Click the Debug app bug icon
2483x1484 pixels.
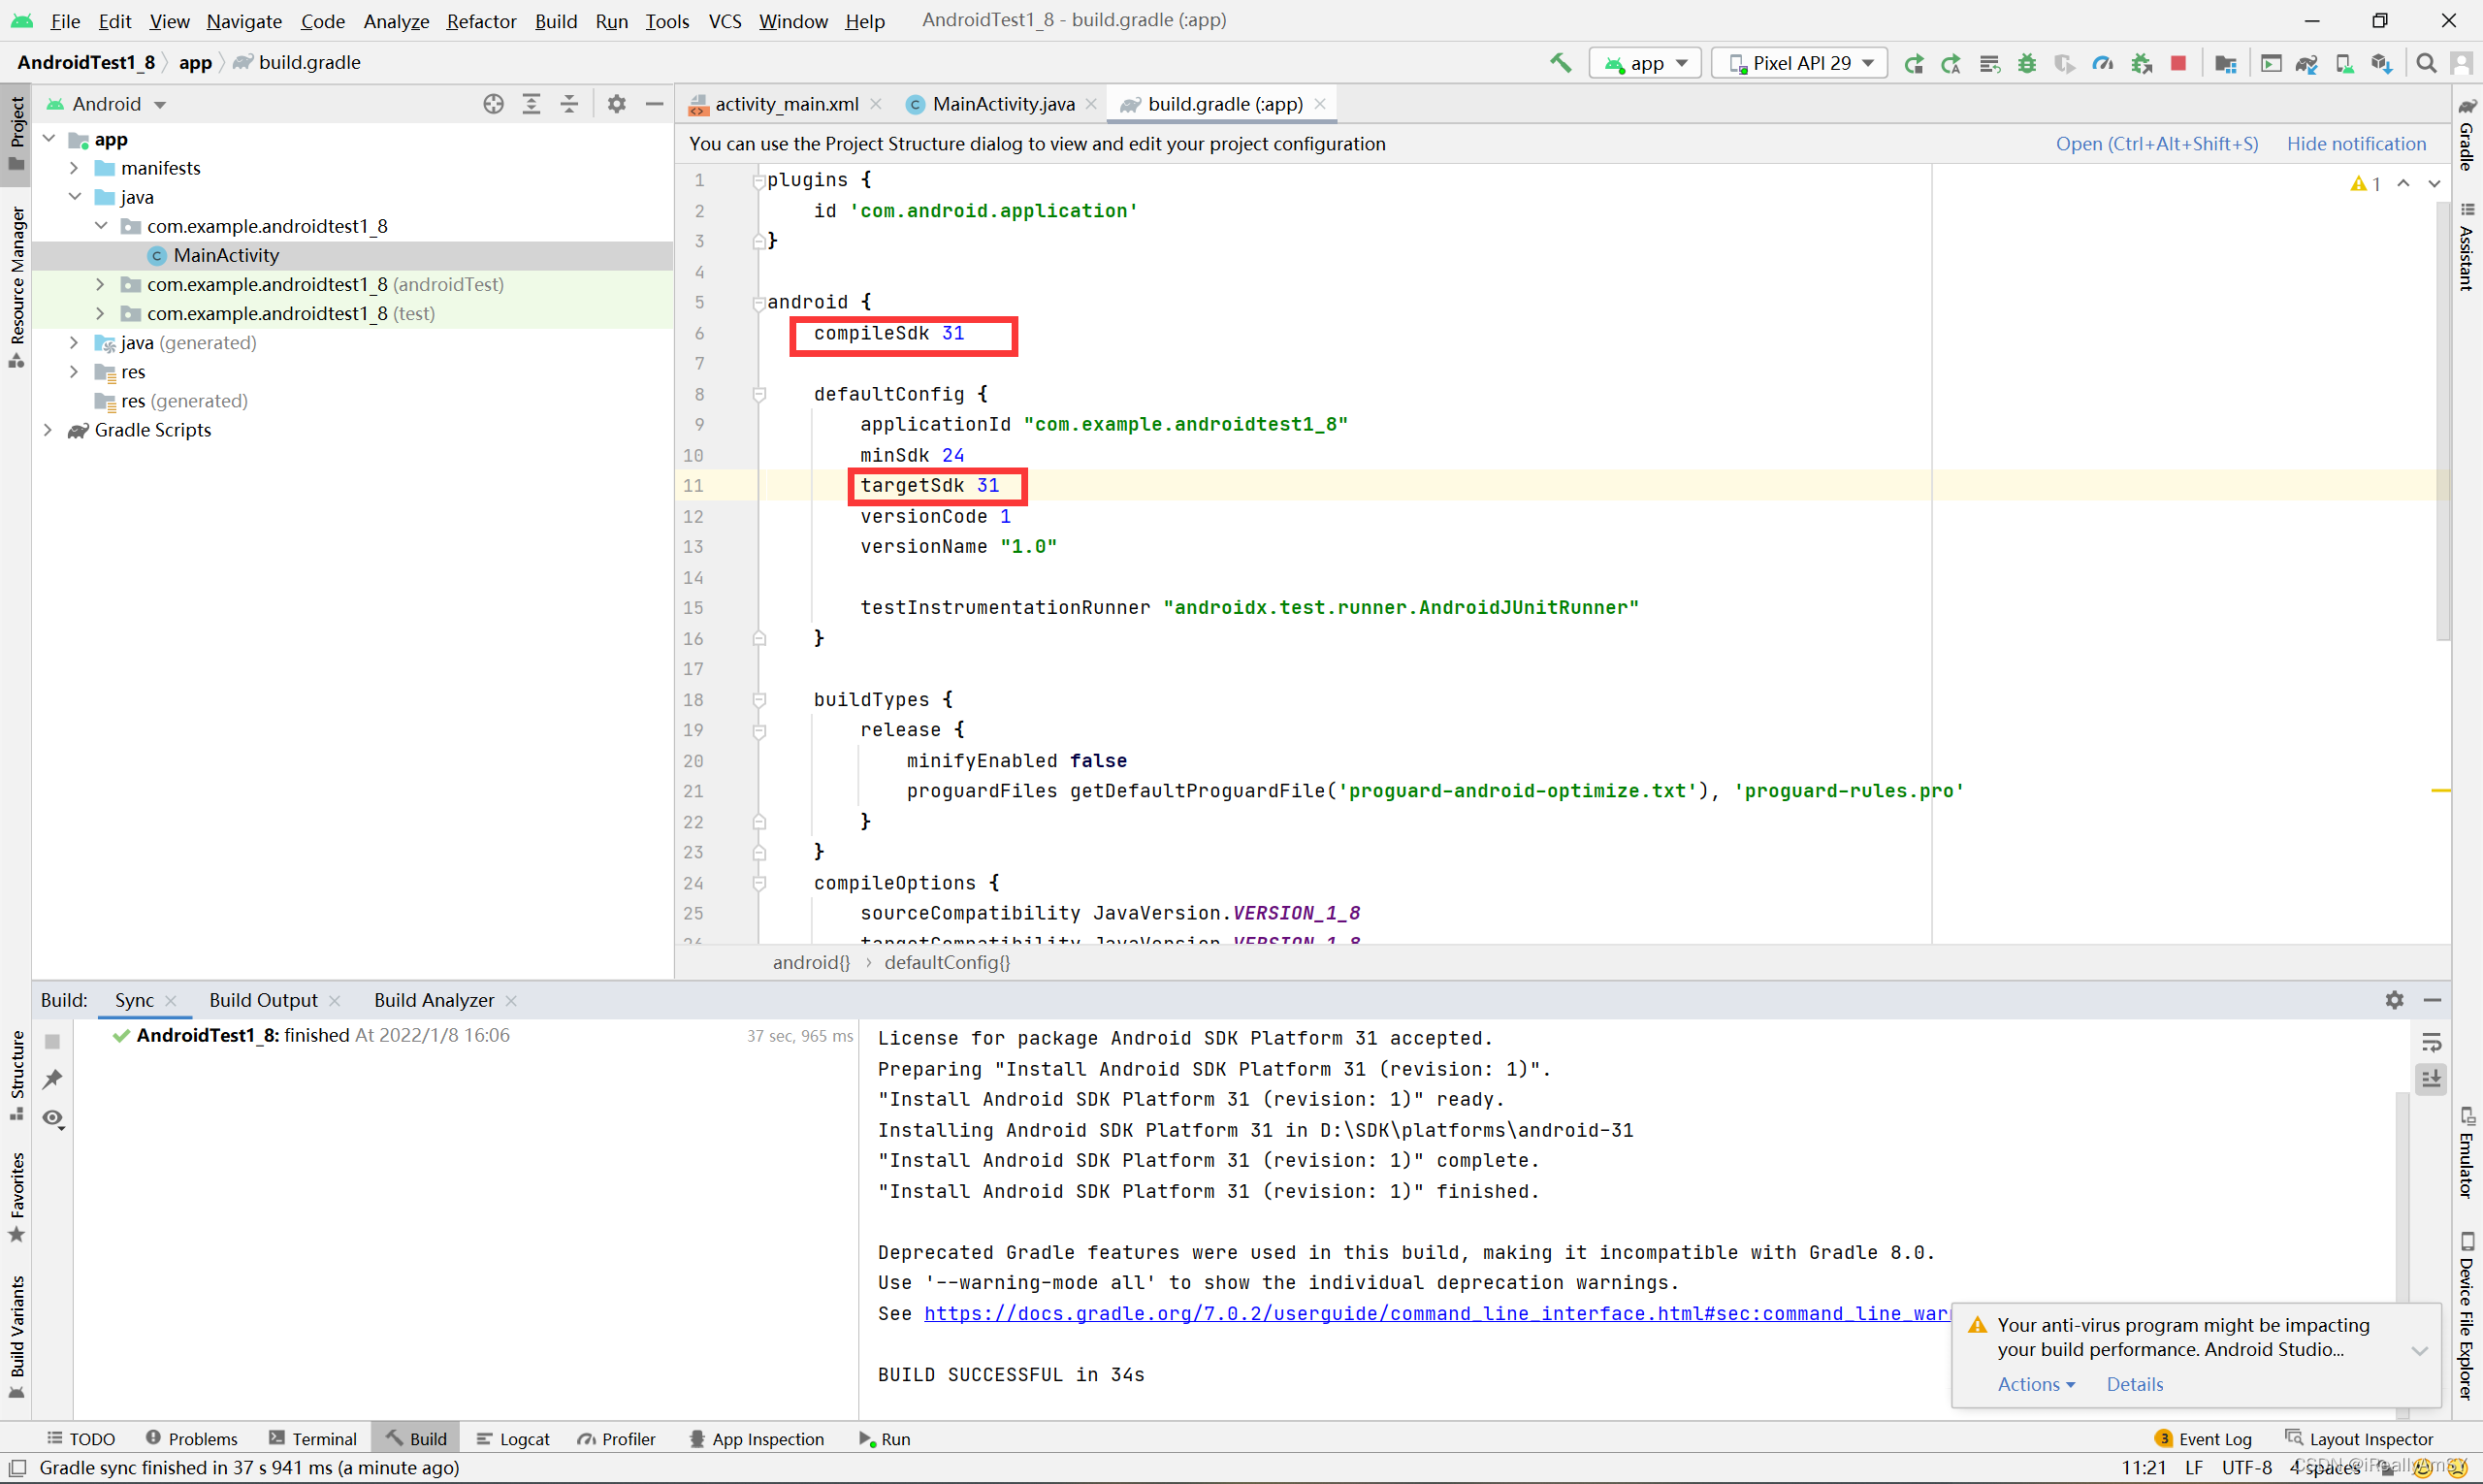2027,64
